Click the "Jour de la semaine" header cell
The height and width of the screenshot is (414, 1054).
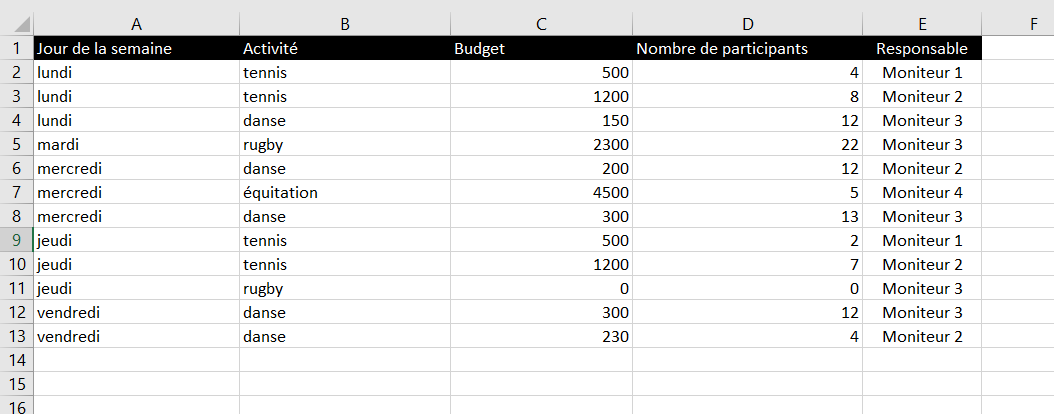(x=136, y=48)
